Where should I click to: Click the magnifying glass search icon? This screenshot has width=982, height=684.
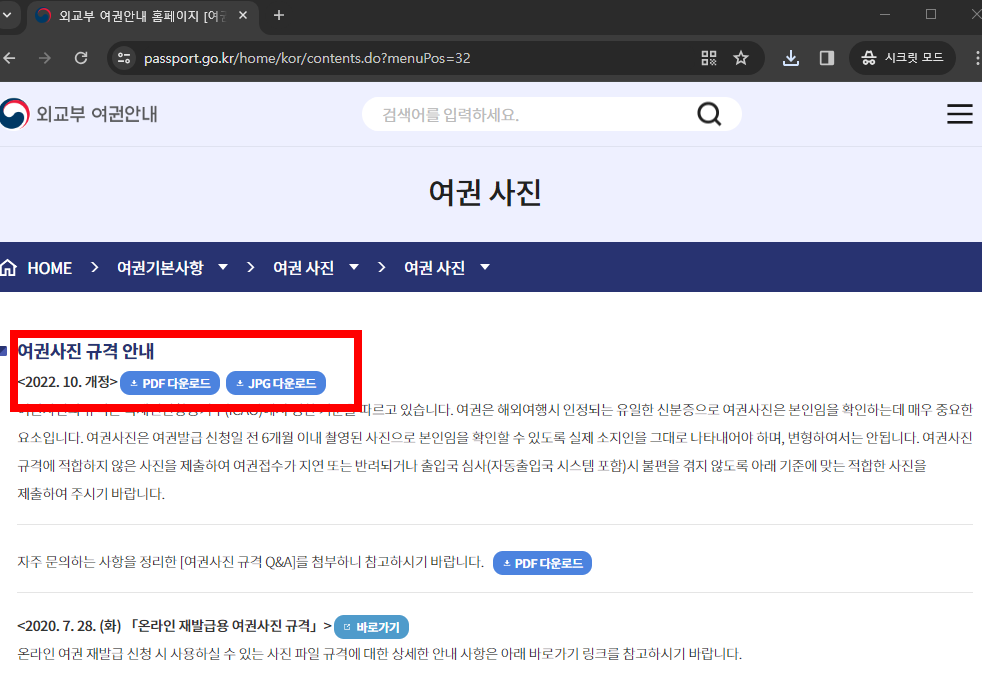tap(709, 113)
